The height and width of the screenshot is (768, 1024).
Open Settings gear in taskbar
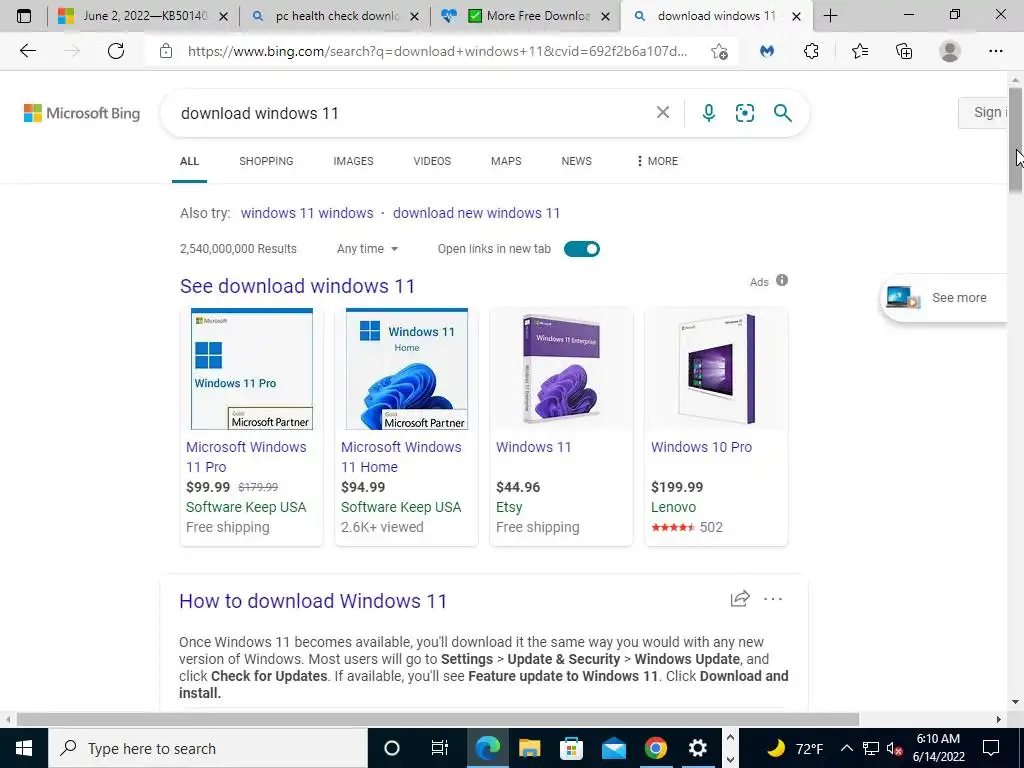[x=697, y=748]
